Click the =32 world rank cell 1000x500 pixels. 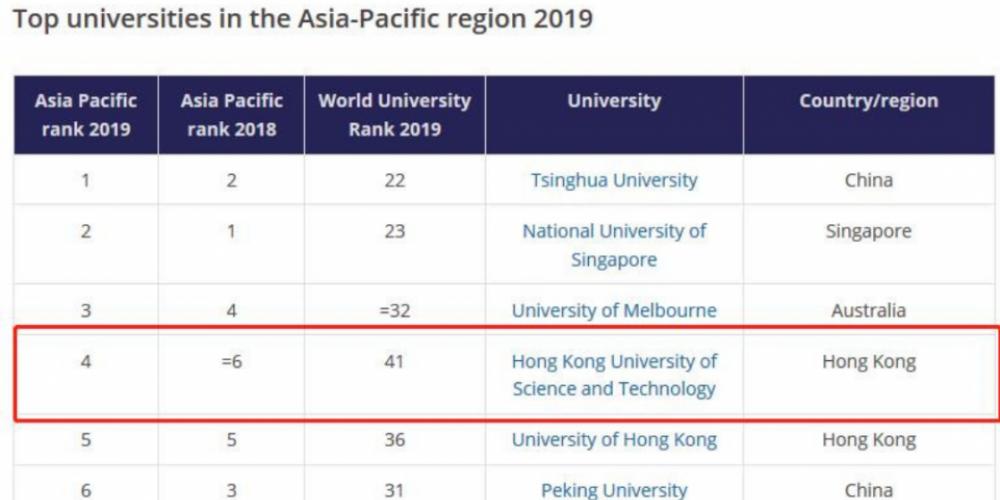[394, 310]
